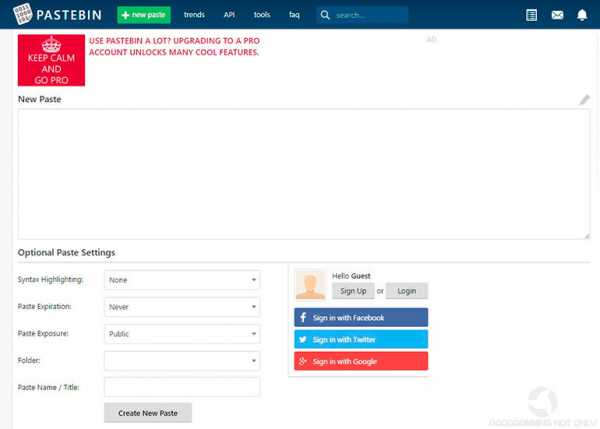600x429 pixels.
Task: Open the notifications bell icon
Action: click(x=582, y=15)
